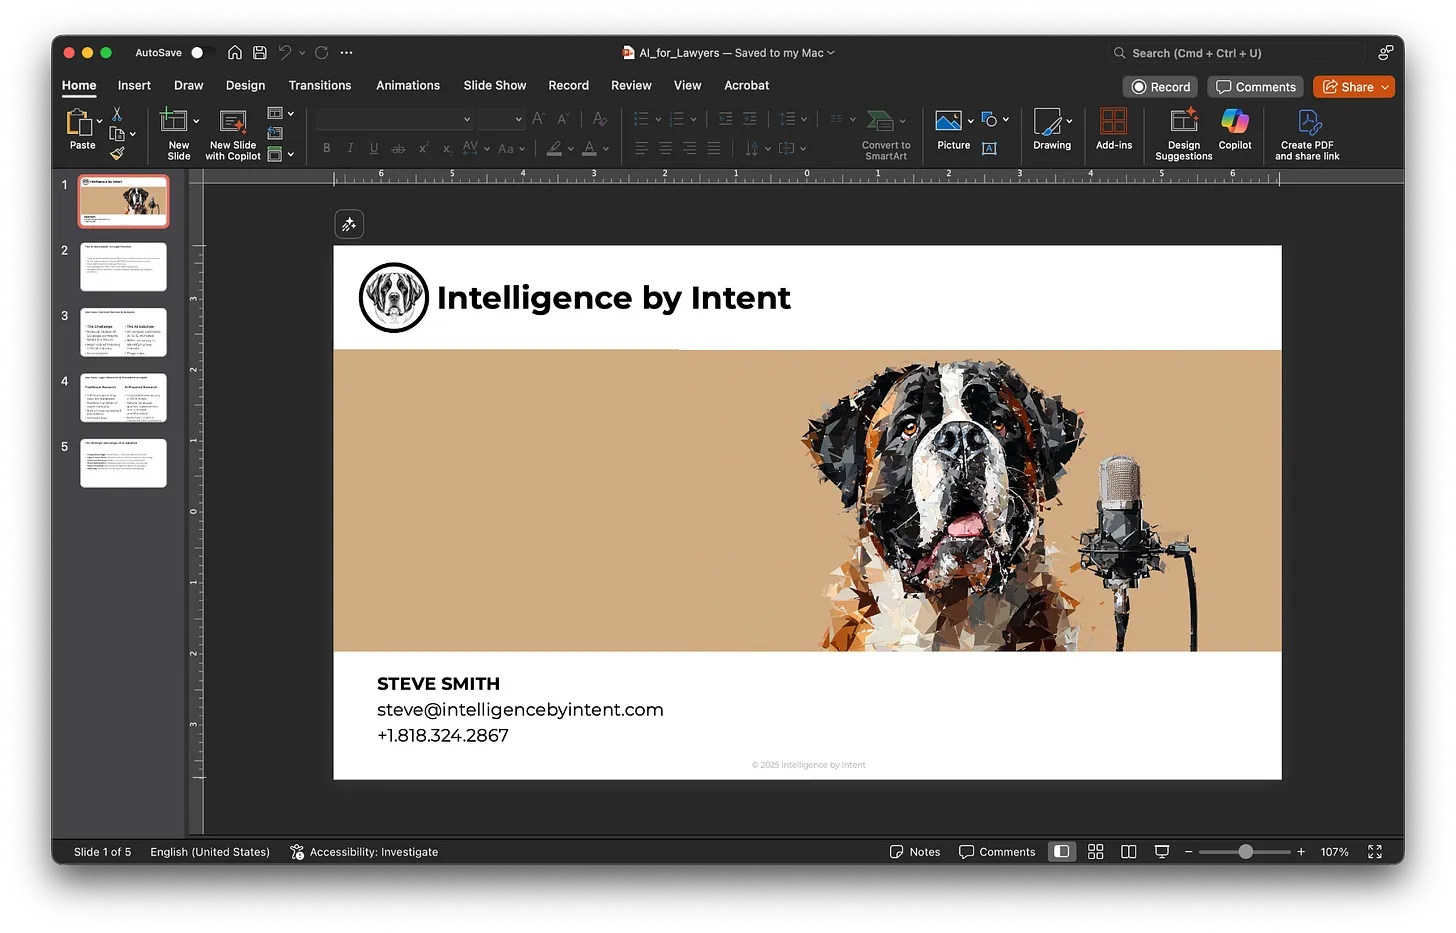The width and height of the screenshot is (1456, 933).
Task: Insert a Picture from the ribbon
Action: 948,122
